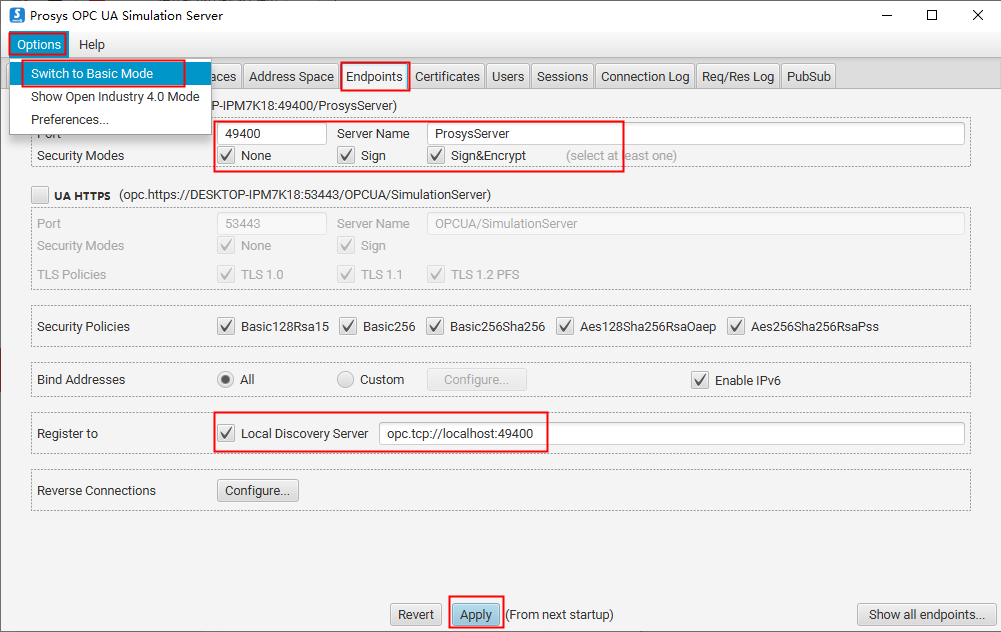
Task: Select Switch to Basic Mode
Action: pos(92,74)
